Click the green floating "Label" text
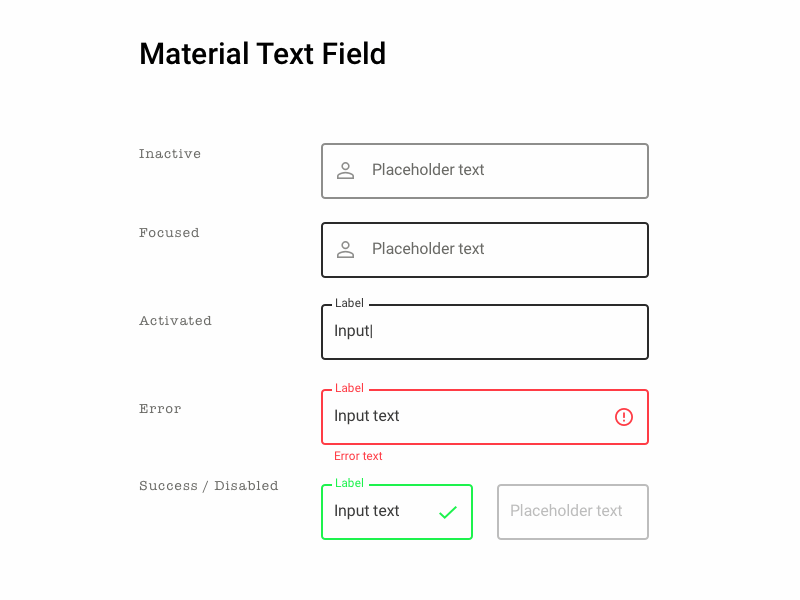This screenshot has width=800, height=600. click(349, 483)
